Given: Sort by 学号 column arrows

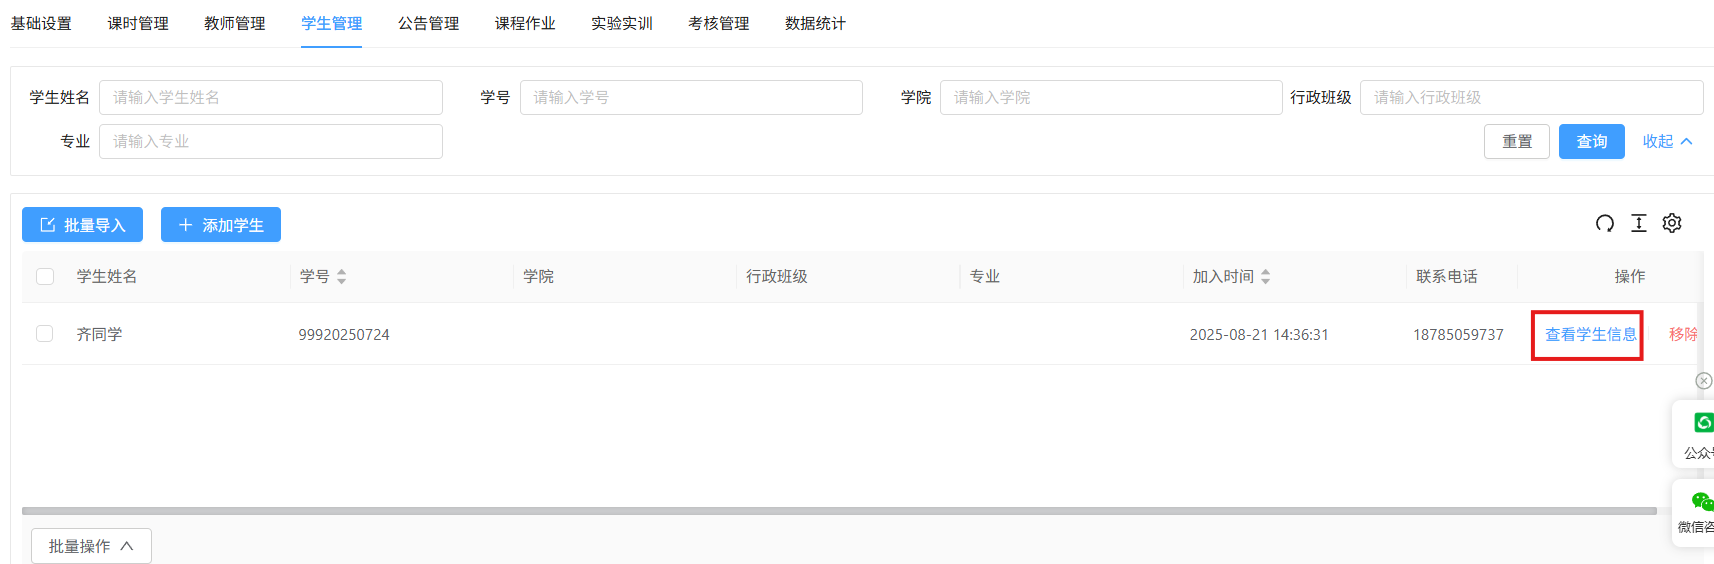Looking at the screenshot, I should click(341, 277).
